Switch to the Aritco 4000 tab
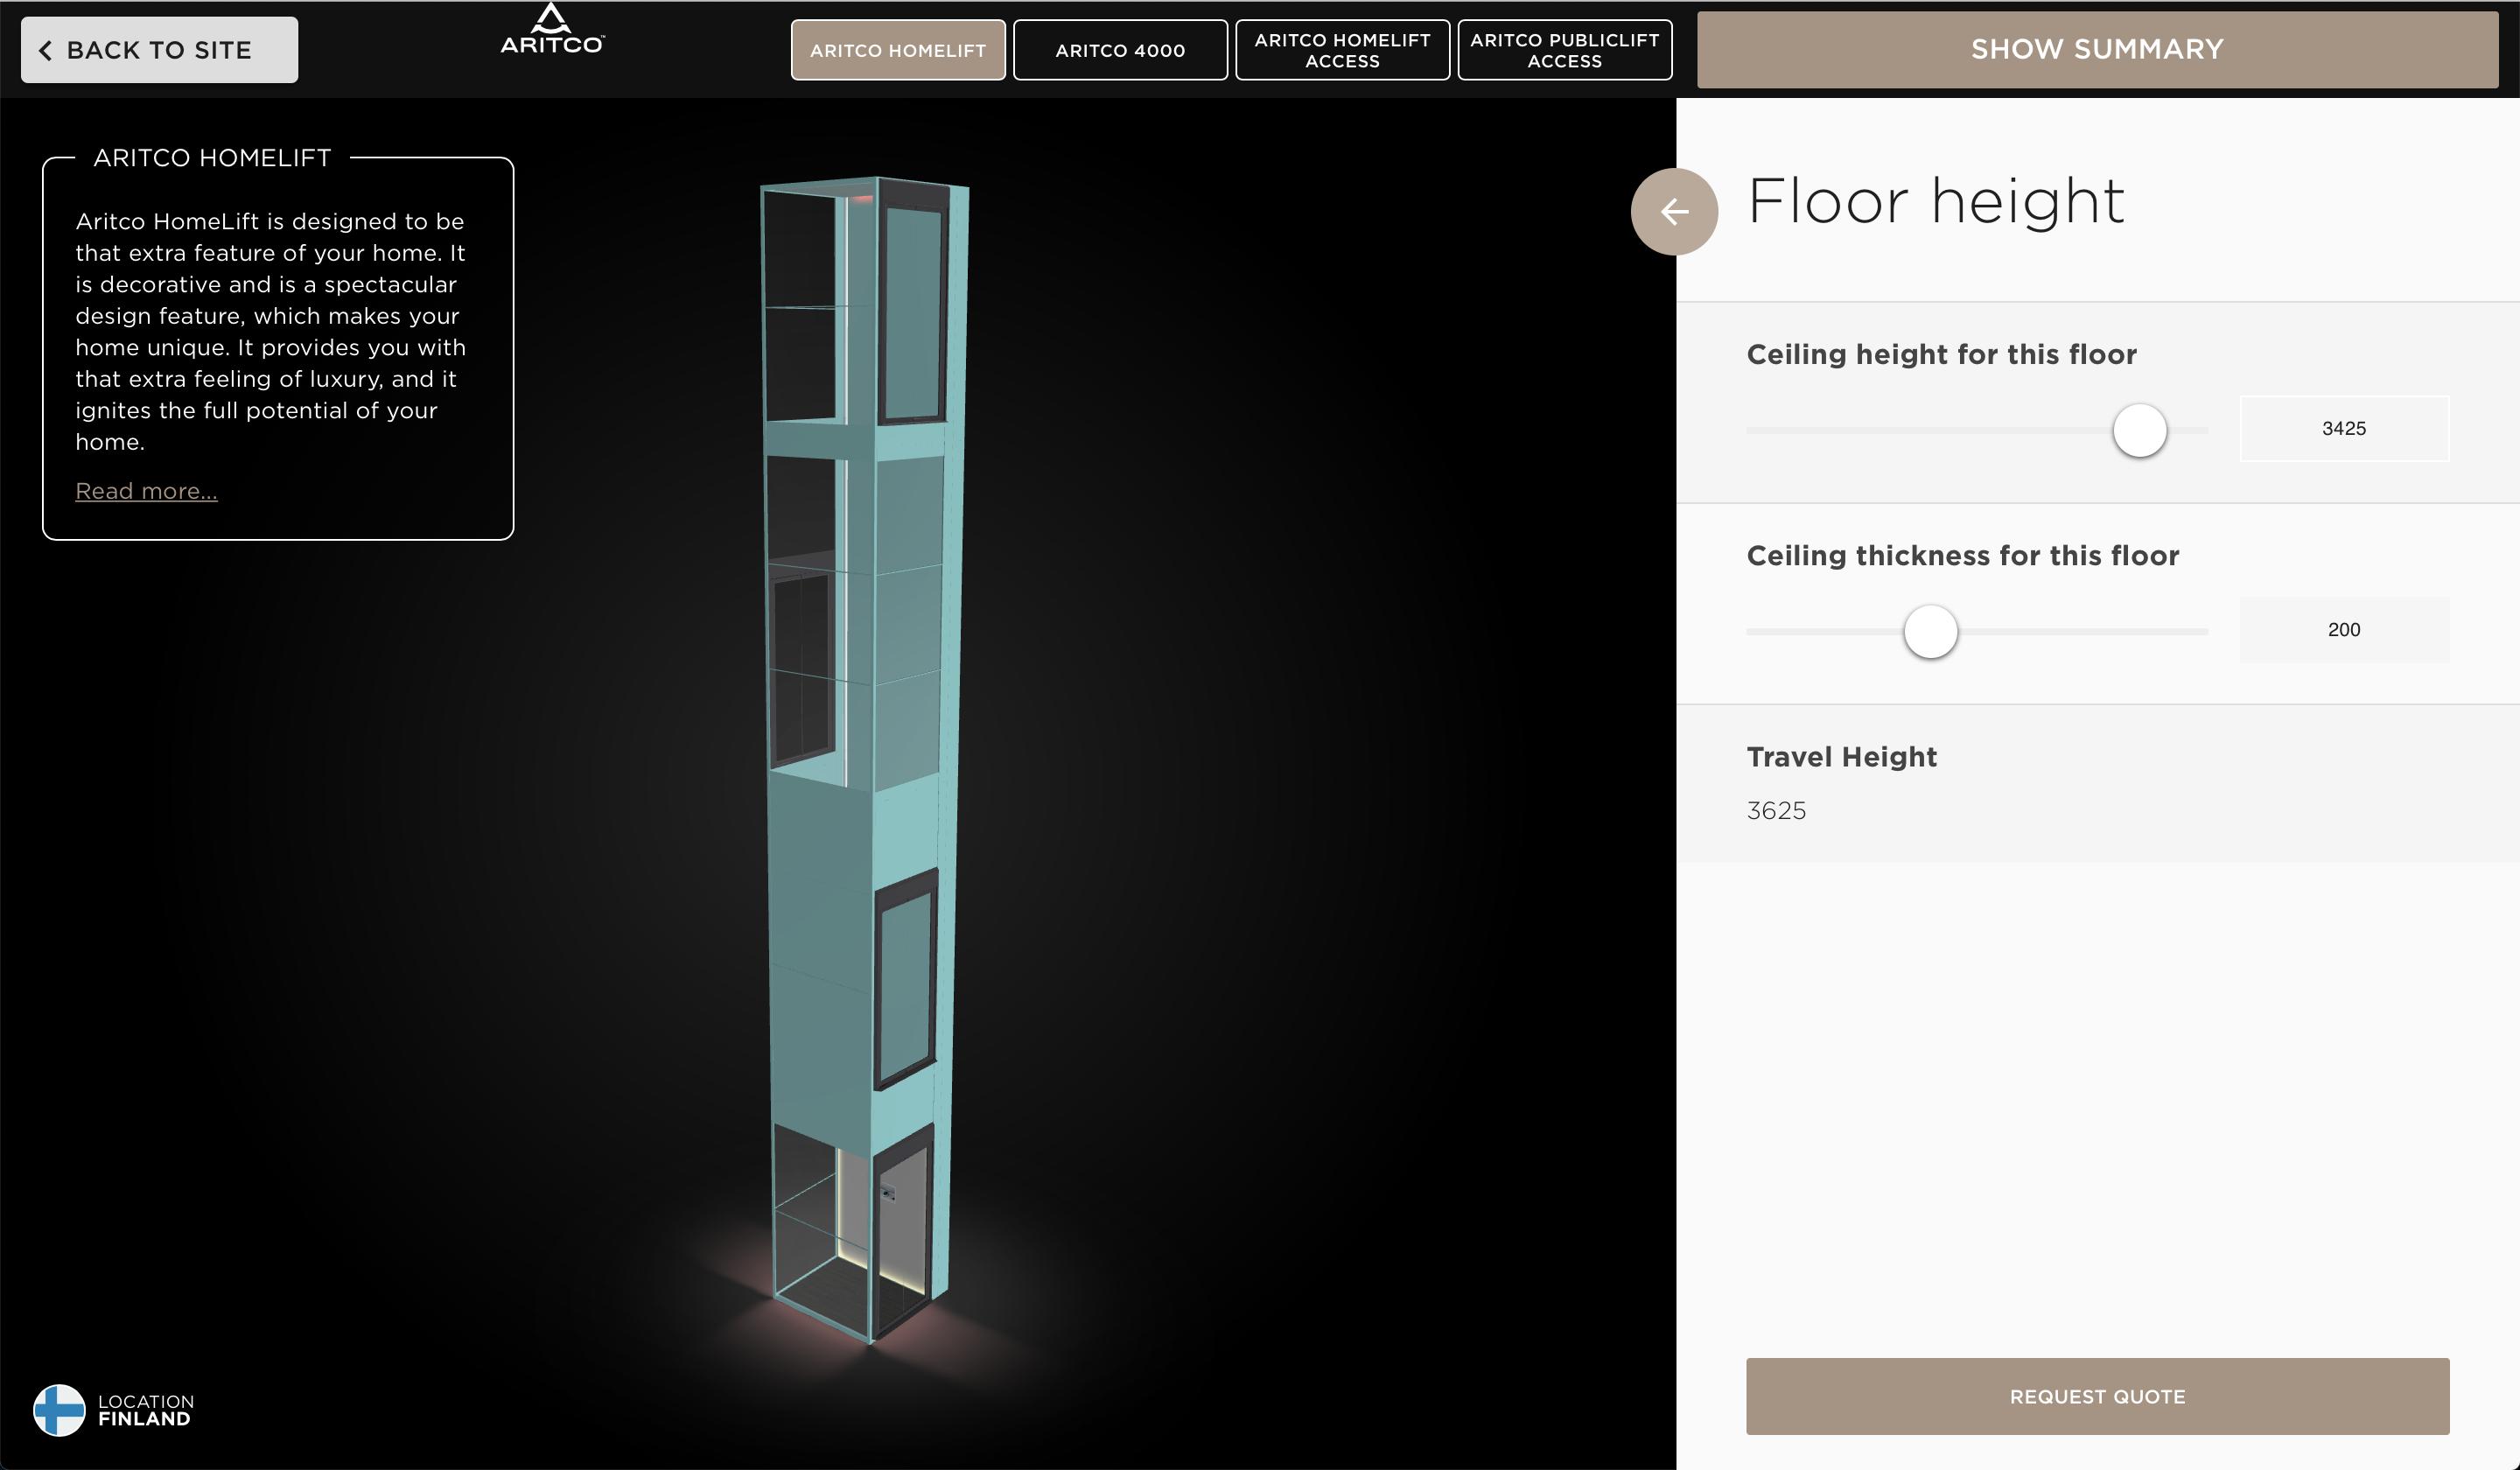 pyautogui.click(x=1120, y=50)
